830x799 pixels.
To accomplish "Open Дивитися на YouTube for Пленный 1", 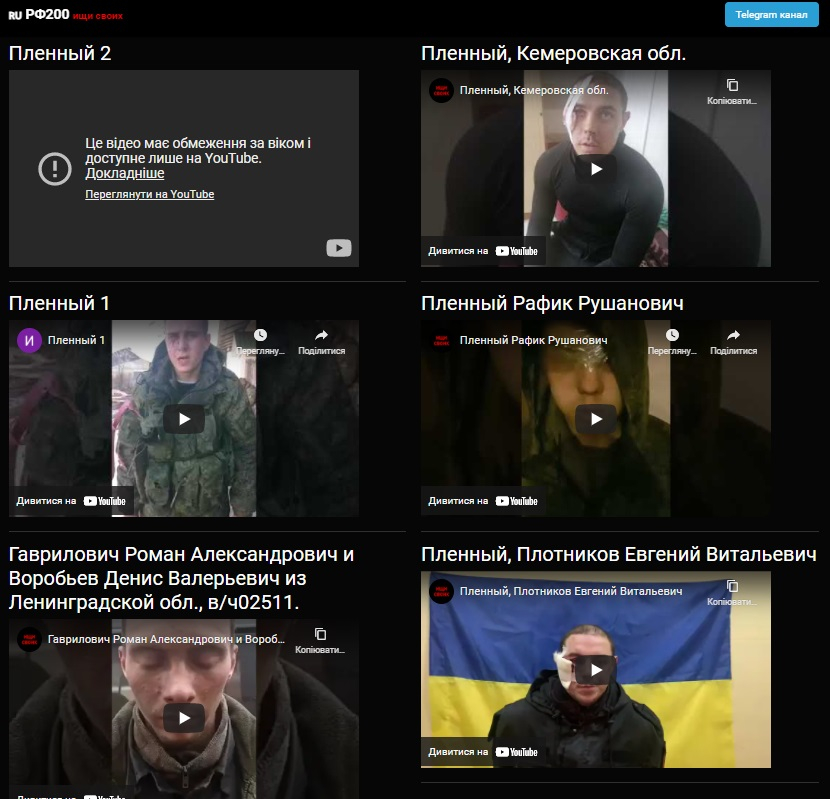I will 72,501.
